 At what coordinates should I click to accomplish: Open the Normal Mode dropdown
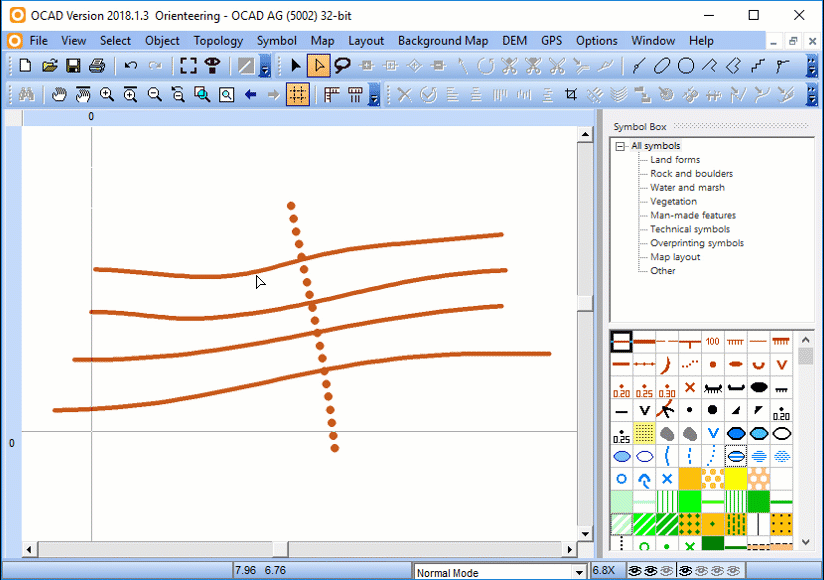point(579,572)
